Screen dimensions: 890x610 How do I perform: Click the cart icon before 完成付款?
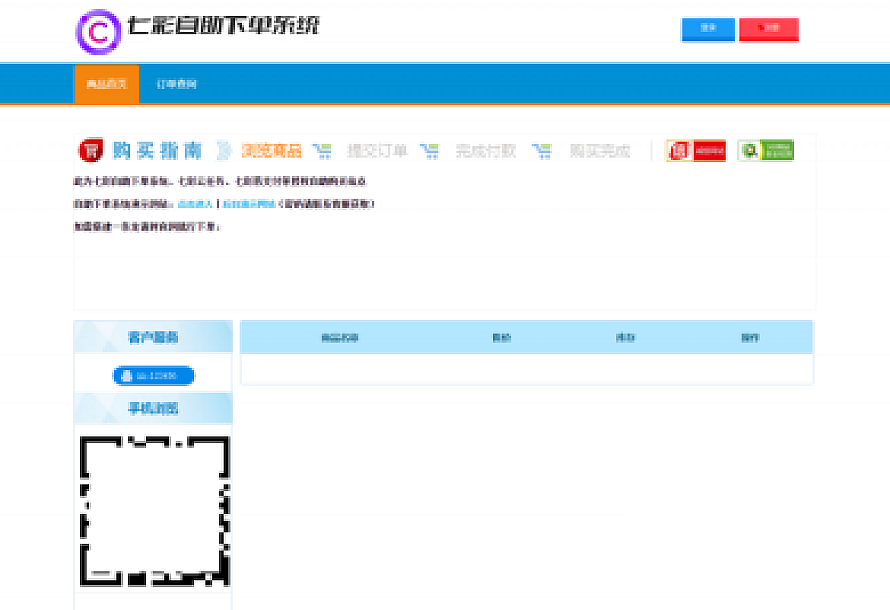(430, 151)
